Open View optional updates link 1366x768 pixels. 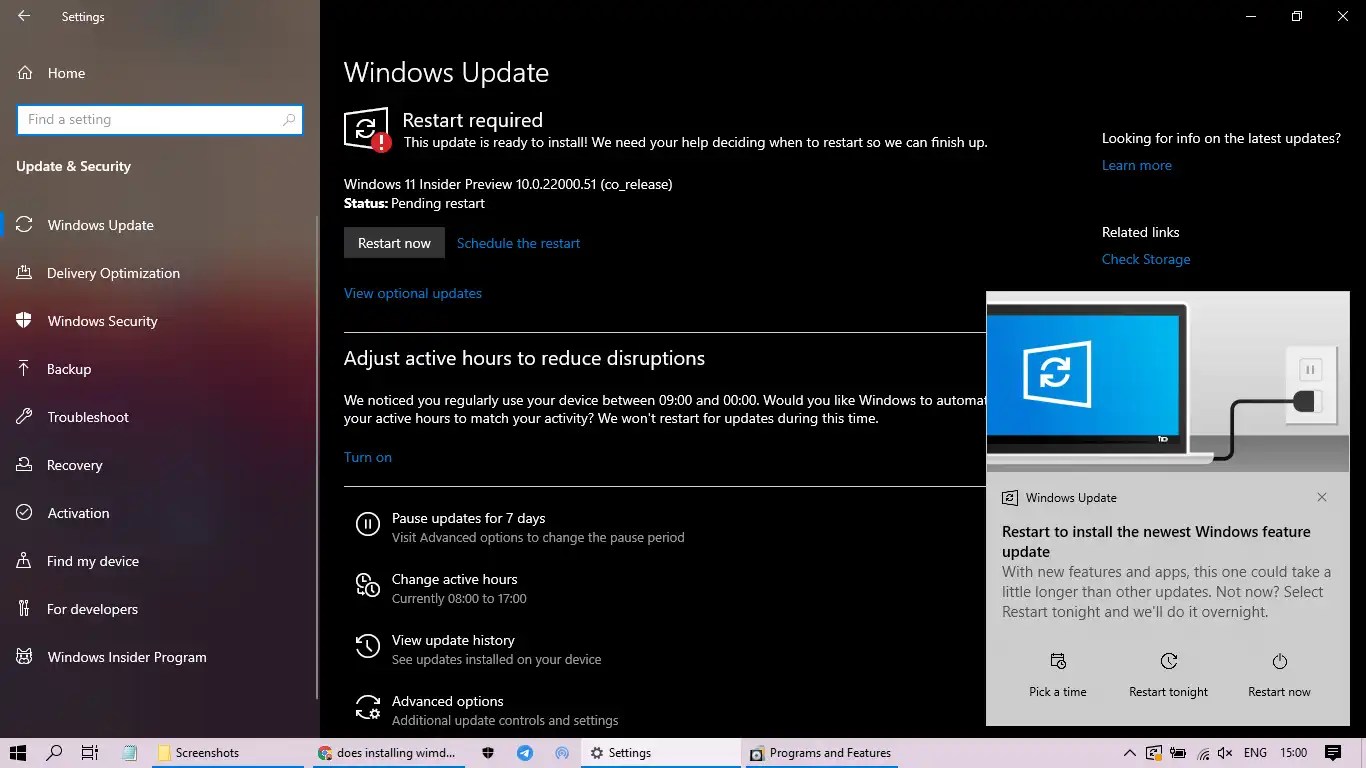click(x=413, y=293)
